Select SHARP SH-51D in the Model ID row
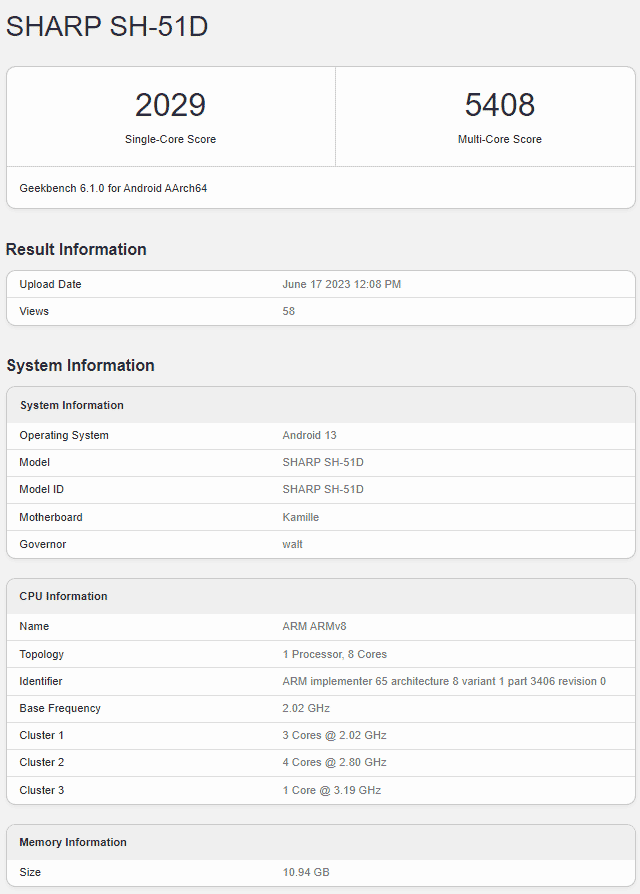640x894 pixels. [323, 489]
